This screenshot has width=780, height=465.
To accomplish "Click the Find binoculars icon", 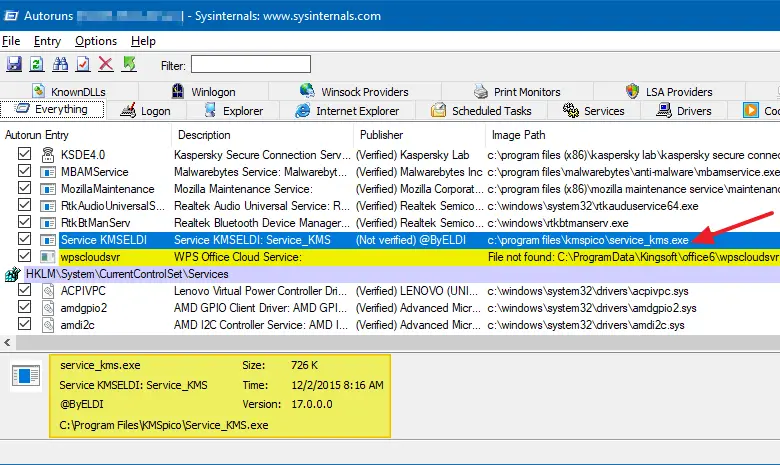I will [x=60, y=64].
